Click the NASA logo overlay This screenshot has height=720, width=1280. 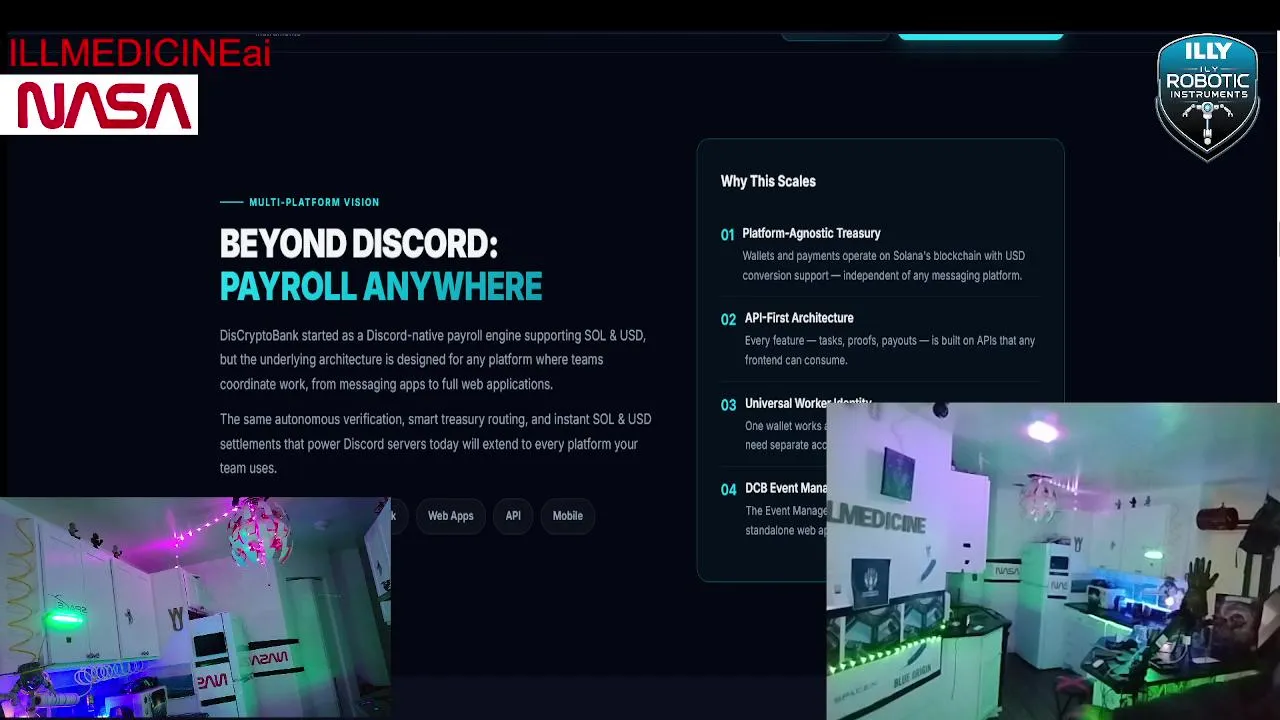point(99,104)
